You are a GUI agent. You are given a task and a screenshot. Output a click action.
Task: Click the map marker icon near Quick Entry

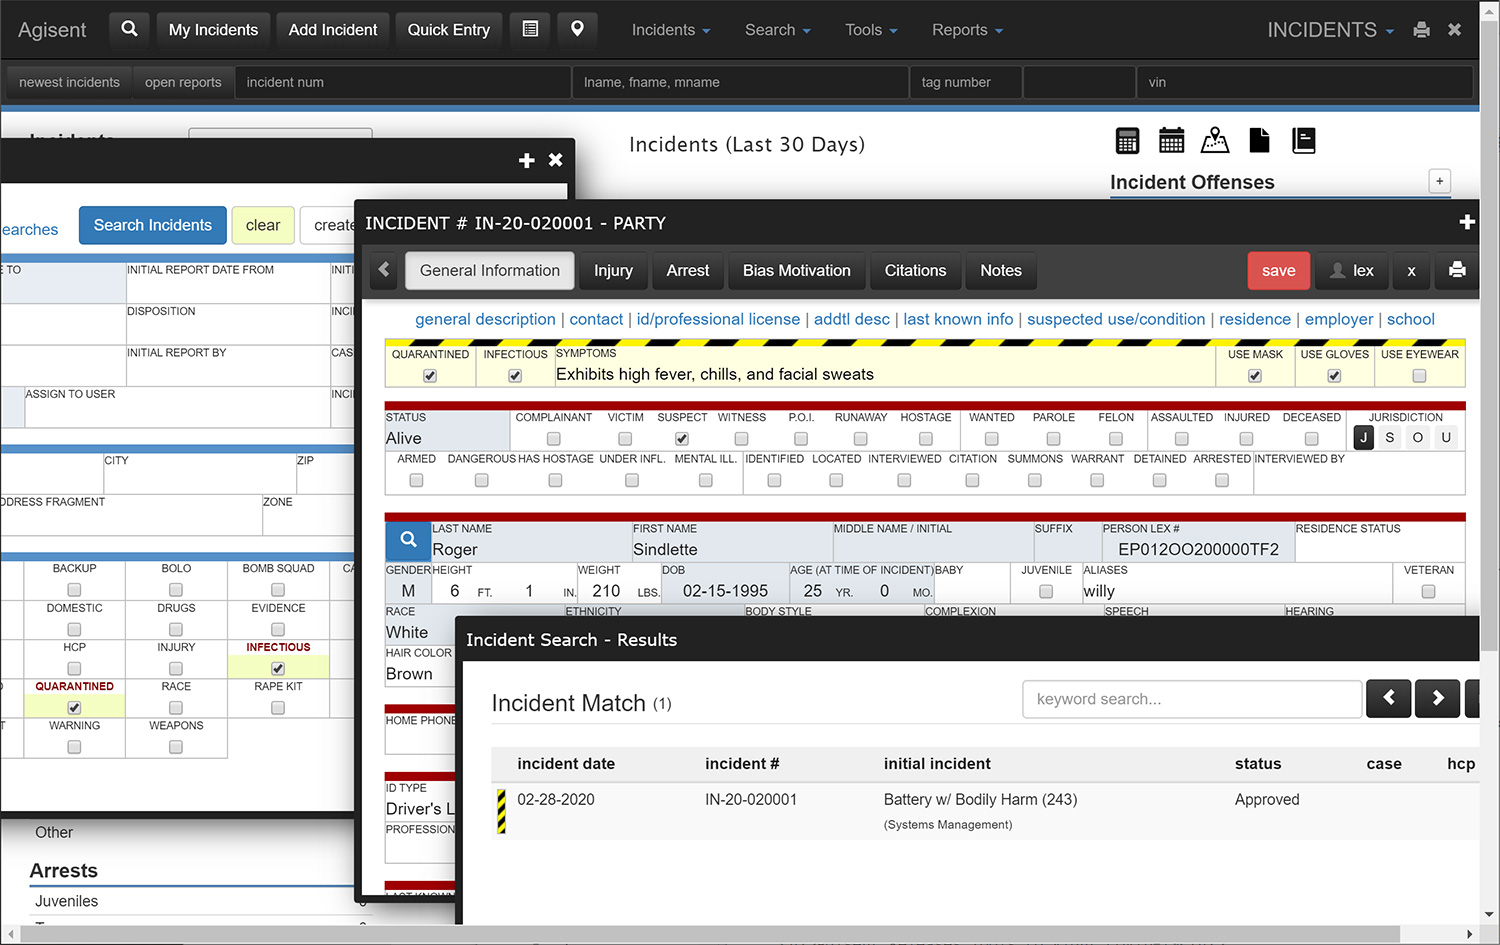click(x=577, y=29)
